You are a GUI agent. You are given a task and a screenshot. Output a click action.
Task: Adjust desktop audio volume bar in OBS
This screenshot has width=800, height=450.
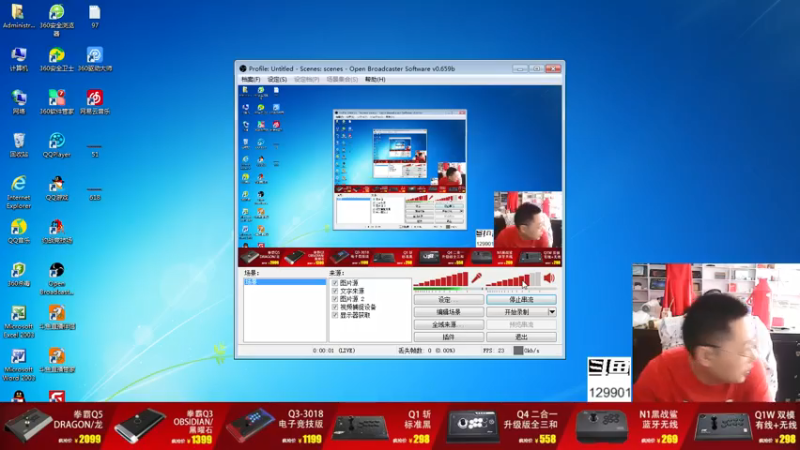click(513, 279)
